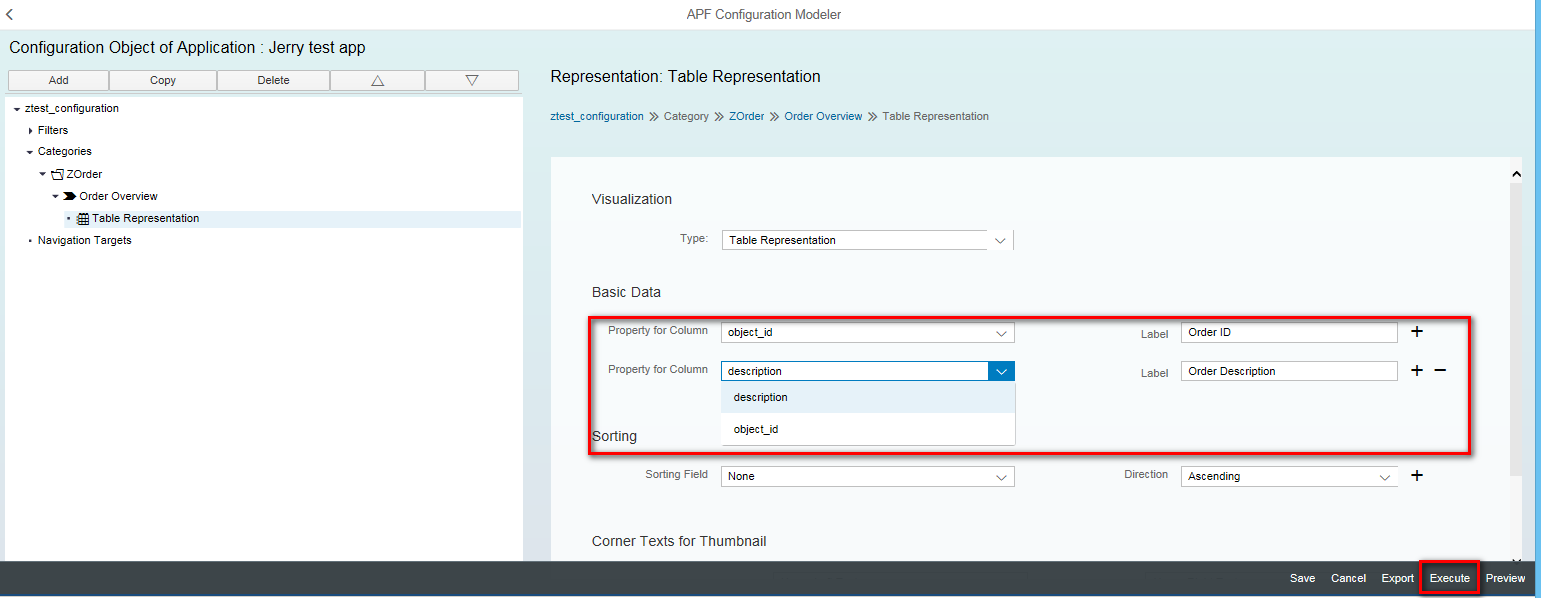The width and height of the screenshot is (1541, 598).
Task: Click Execute in the footer bar
Action: click(x=1449, y=578)
